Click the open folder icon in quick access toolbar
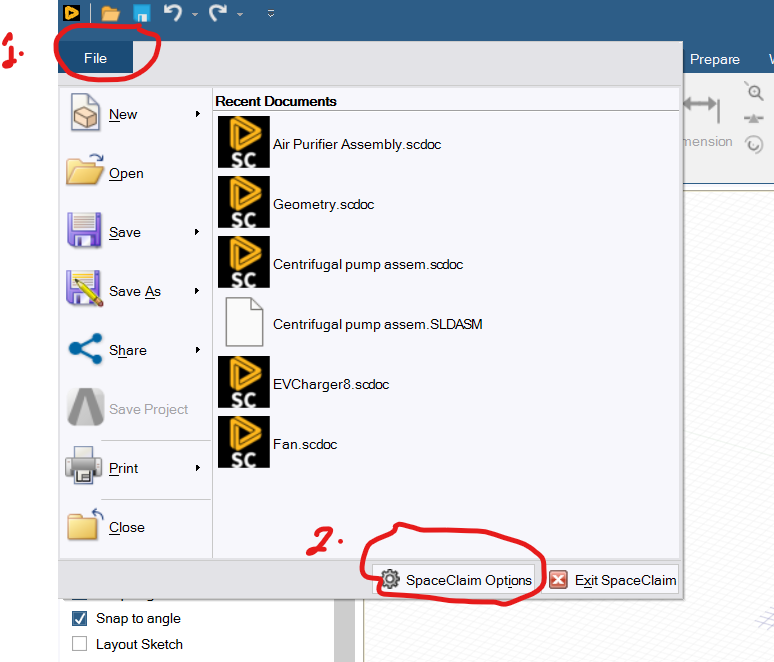 (x=110, y=13)
